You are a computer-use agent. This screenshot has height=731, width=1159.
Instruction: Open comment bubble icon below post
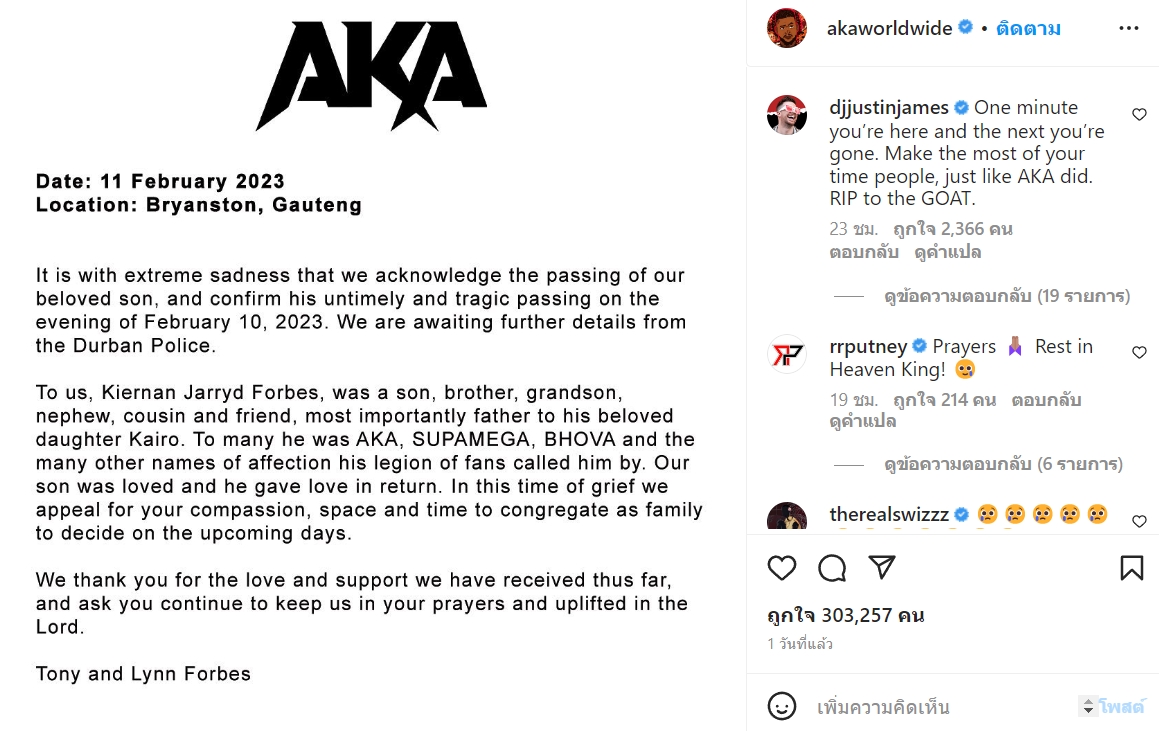coord(832,568)
